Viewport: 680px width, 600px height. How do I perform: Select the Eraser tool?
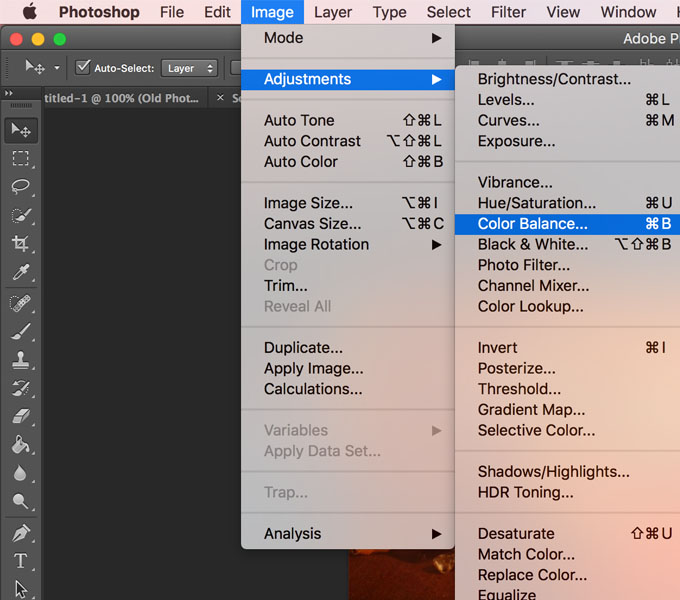[20, 417]
